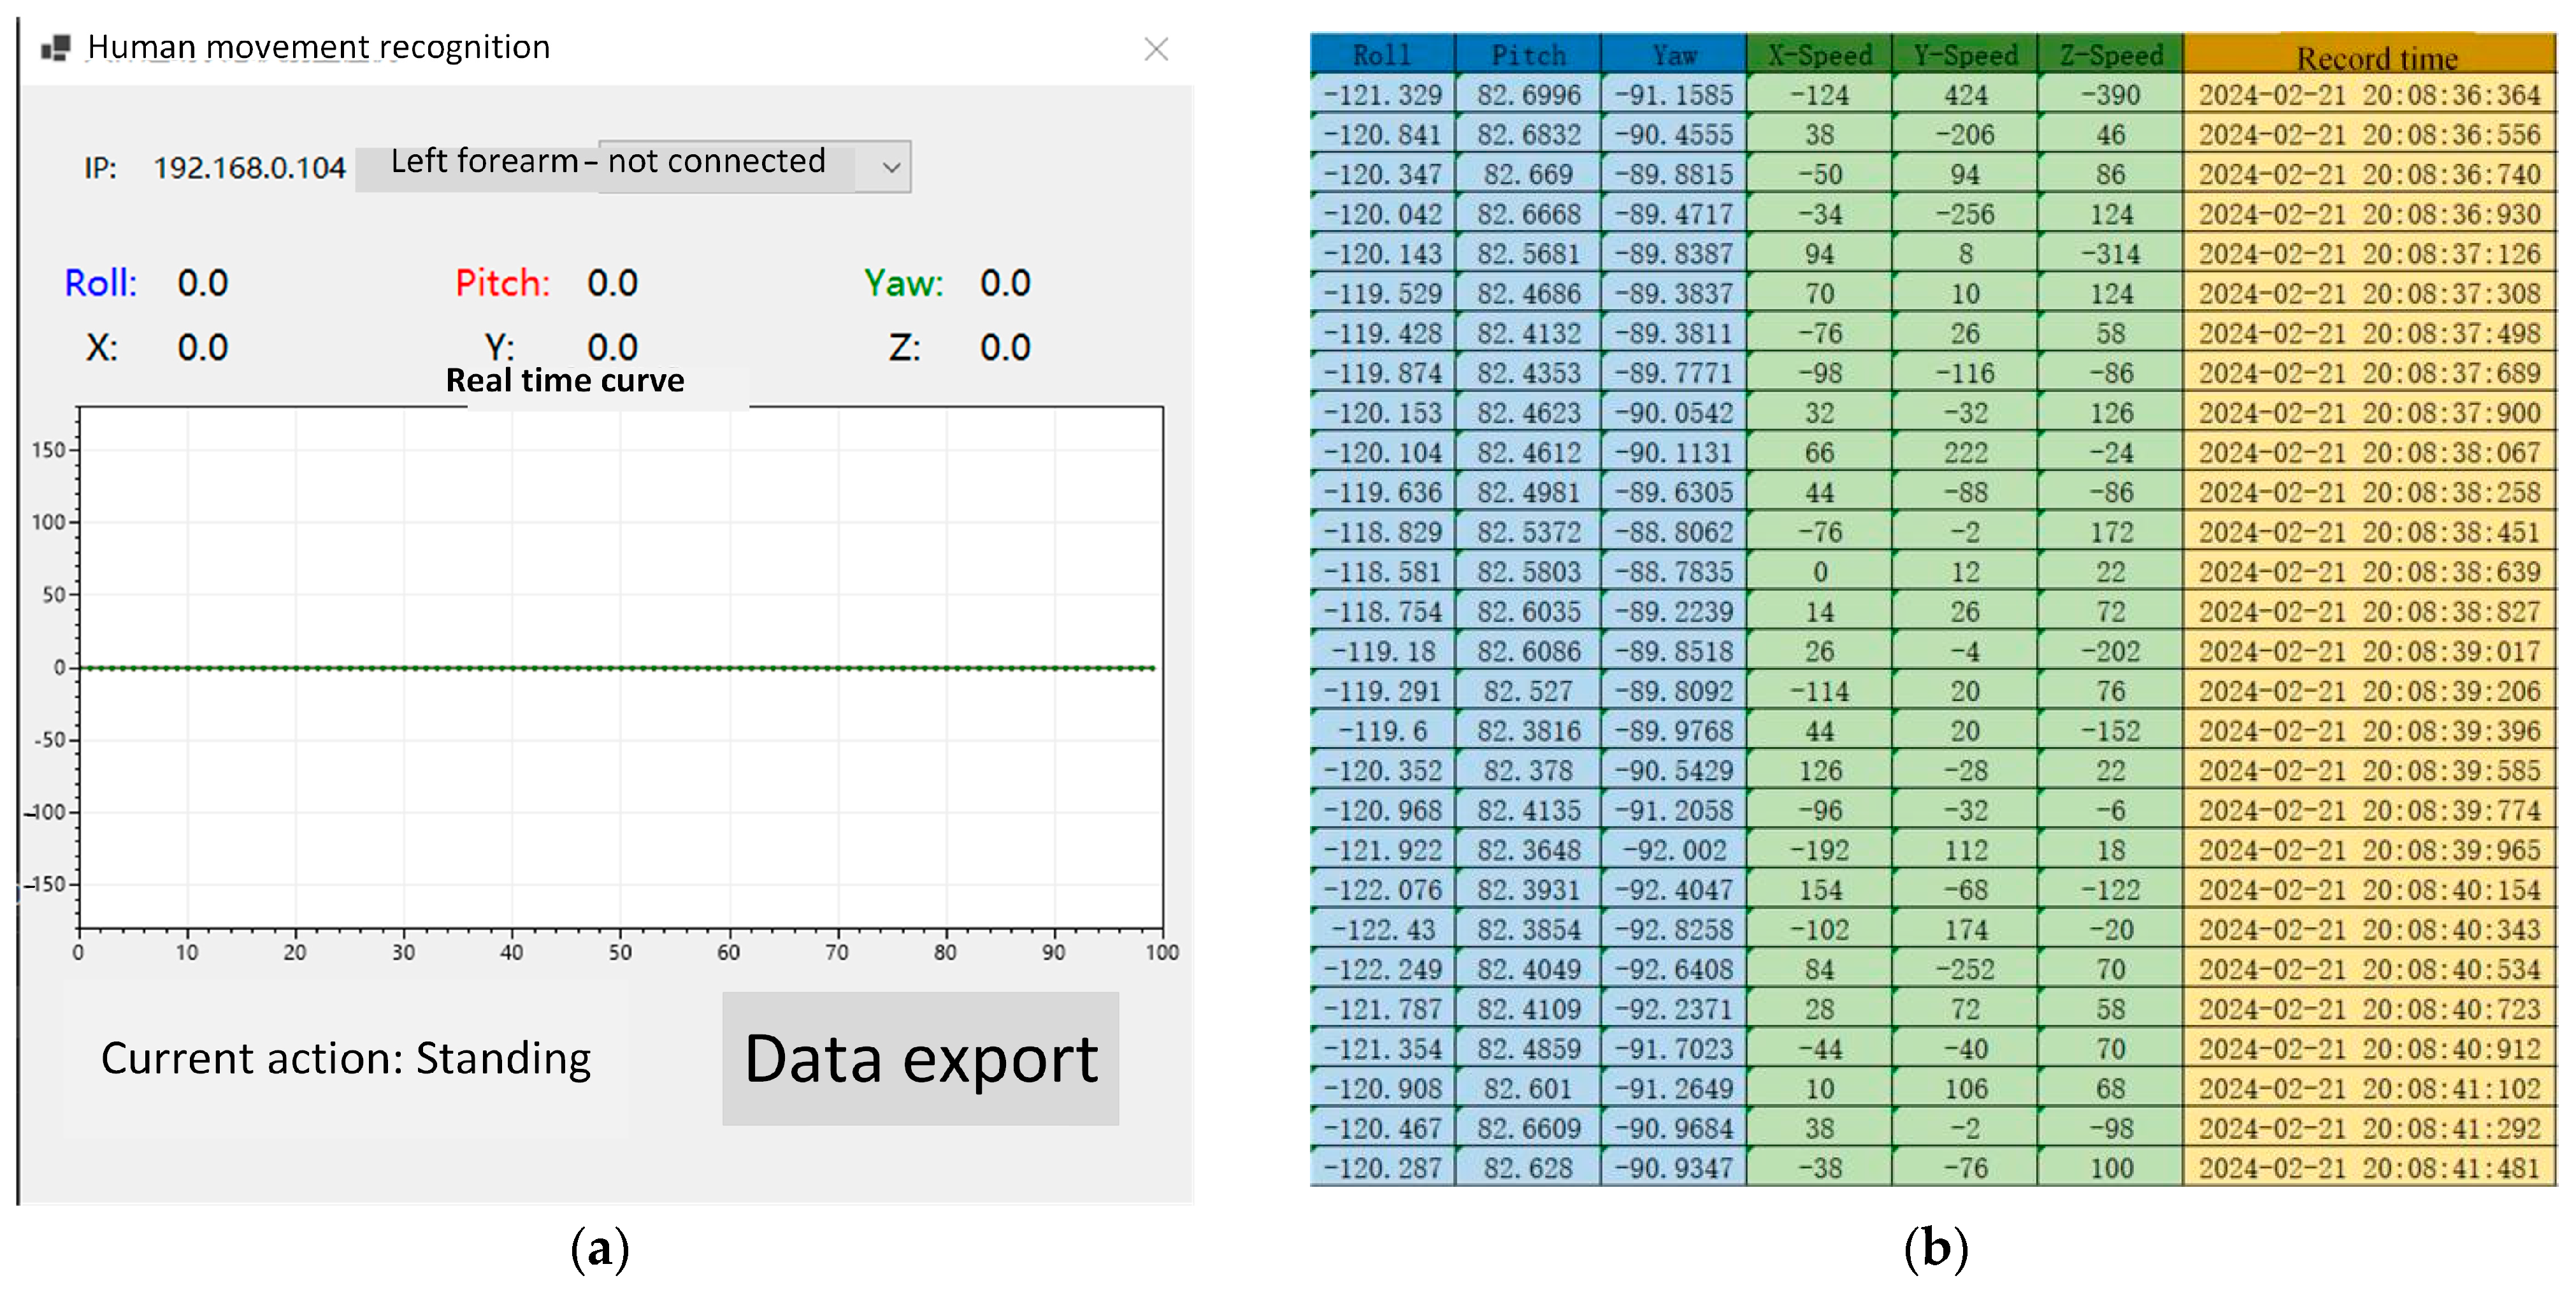Click the Real time curve title

[565, 381]
